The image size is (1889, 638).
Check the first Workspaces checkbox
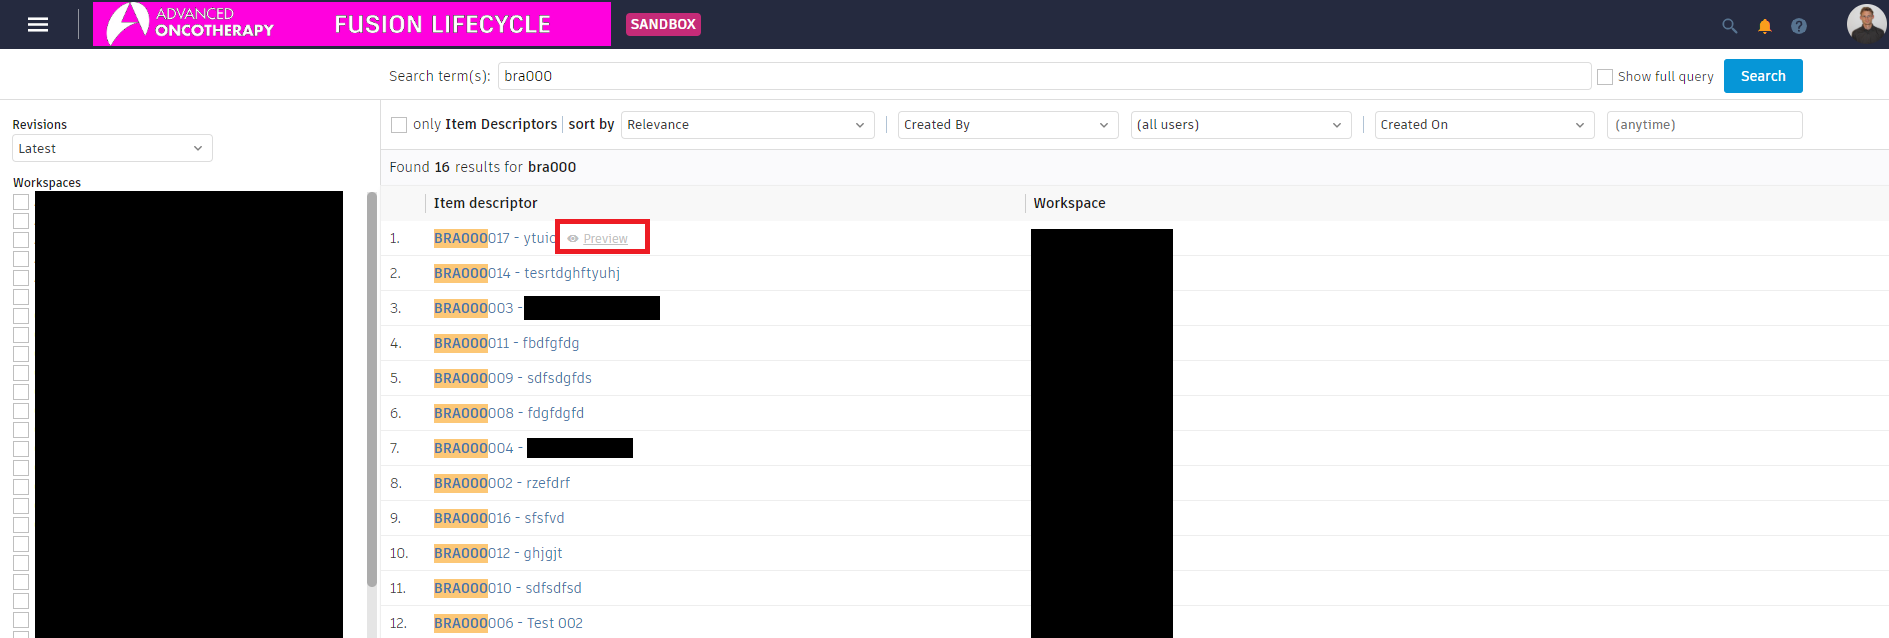(x=21, y=202)
